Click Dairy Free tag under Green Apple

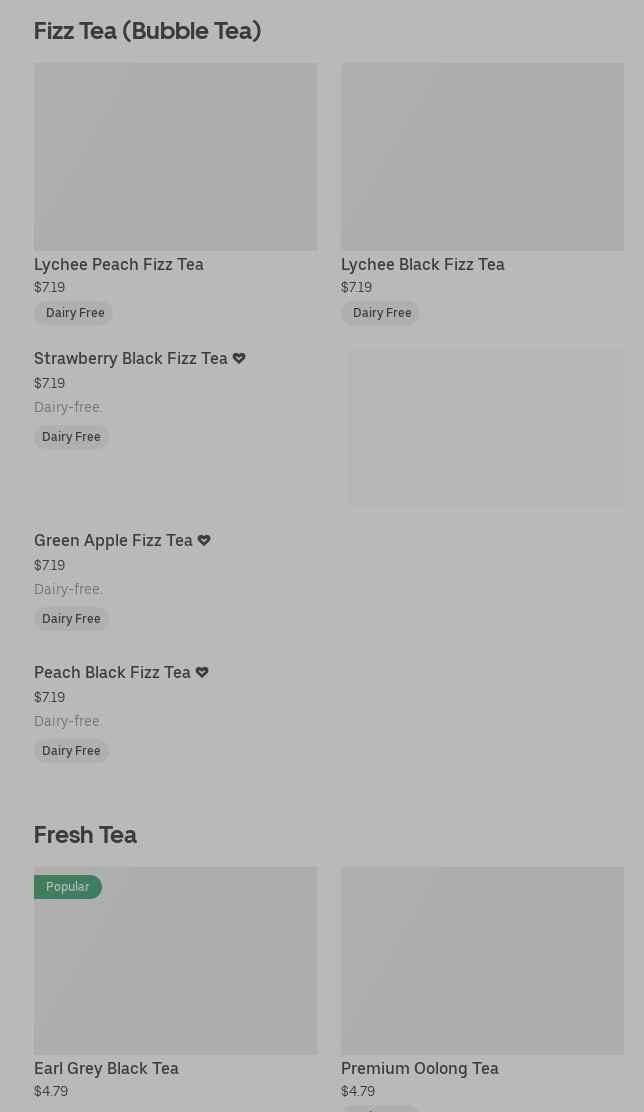tap(71, 619)
